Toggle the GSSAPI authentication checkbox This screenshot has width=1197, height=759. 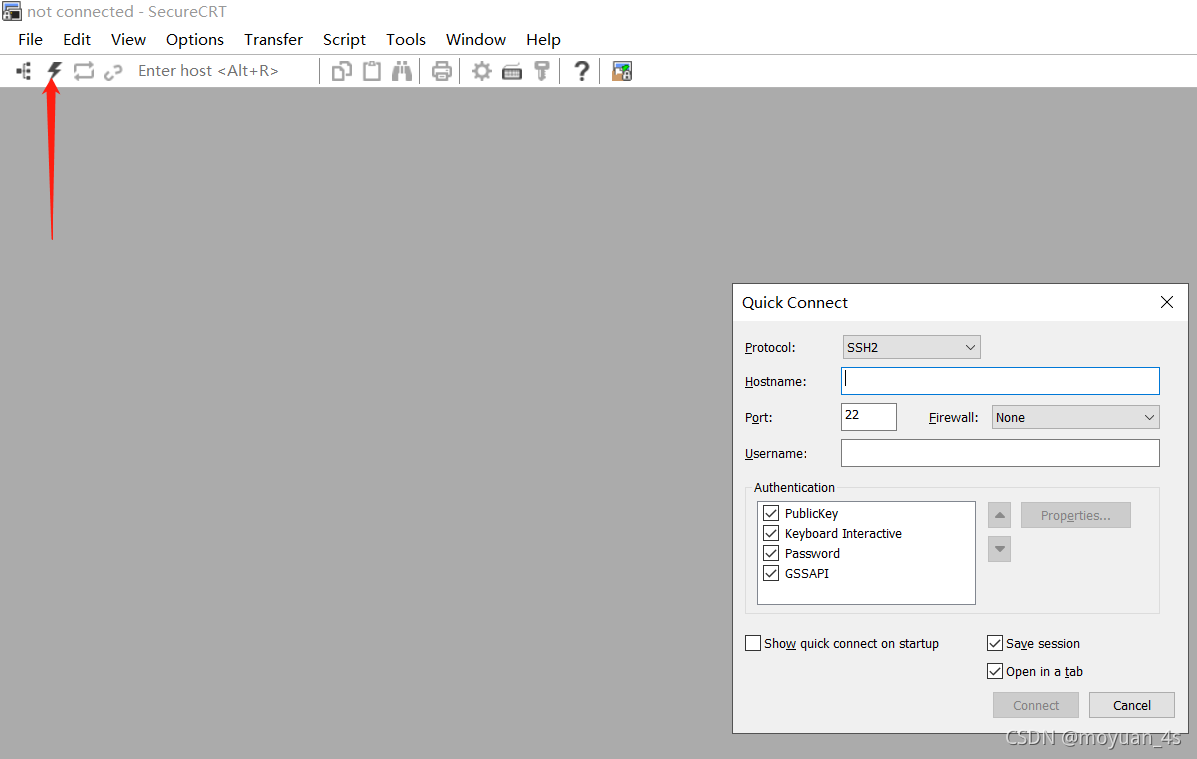point(771,573)
